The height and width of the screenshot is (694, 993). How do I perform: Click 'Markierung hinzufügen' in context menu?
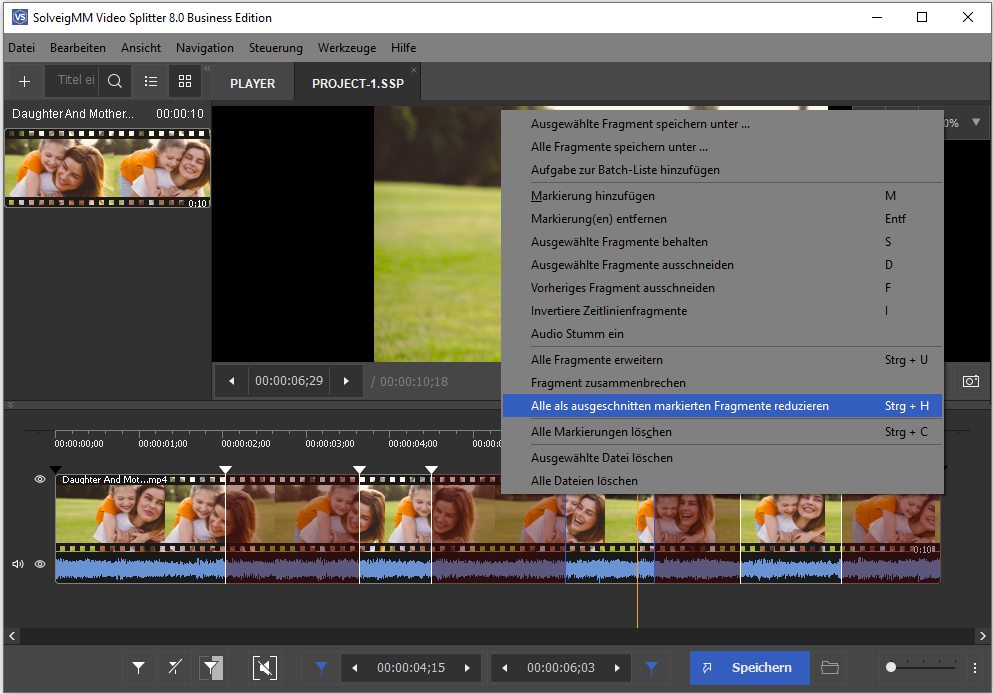coord(722,196)
